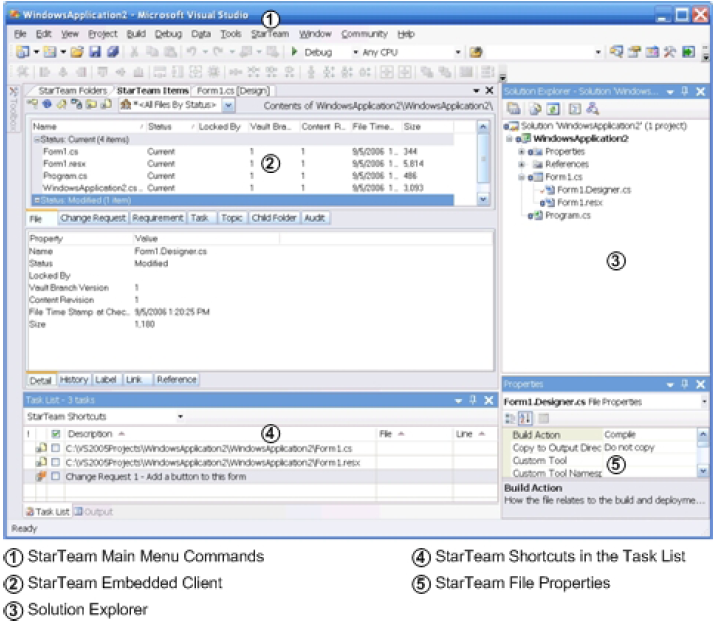The height and width of the screenshot is (629, 713).
Task: Switch to the StarTeam Folders tab
Action: tap(73, 91)
